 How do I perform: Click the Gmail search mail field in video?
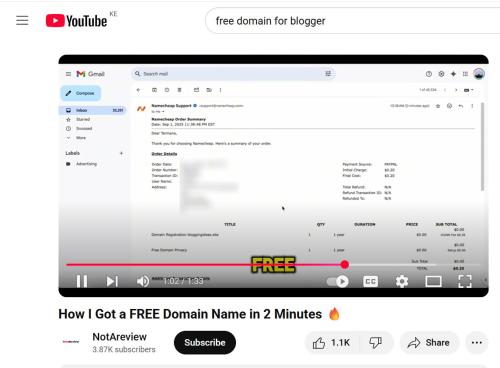pos(233,74)
